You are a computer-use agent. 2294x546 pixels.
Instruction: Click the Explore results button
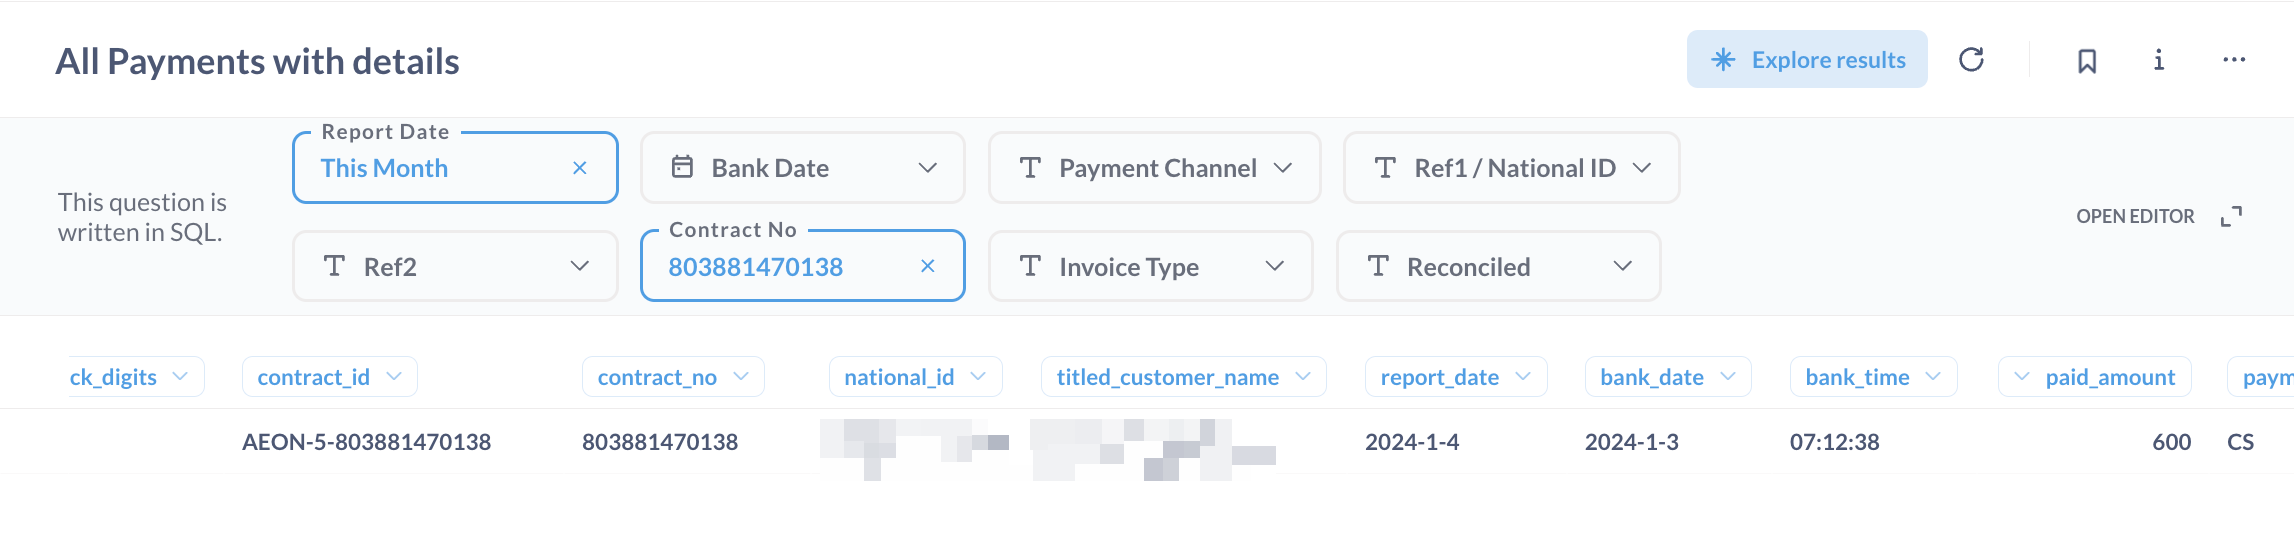(x=1807, y=60)
